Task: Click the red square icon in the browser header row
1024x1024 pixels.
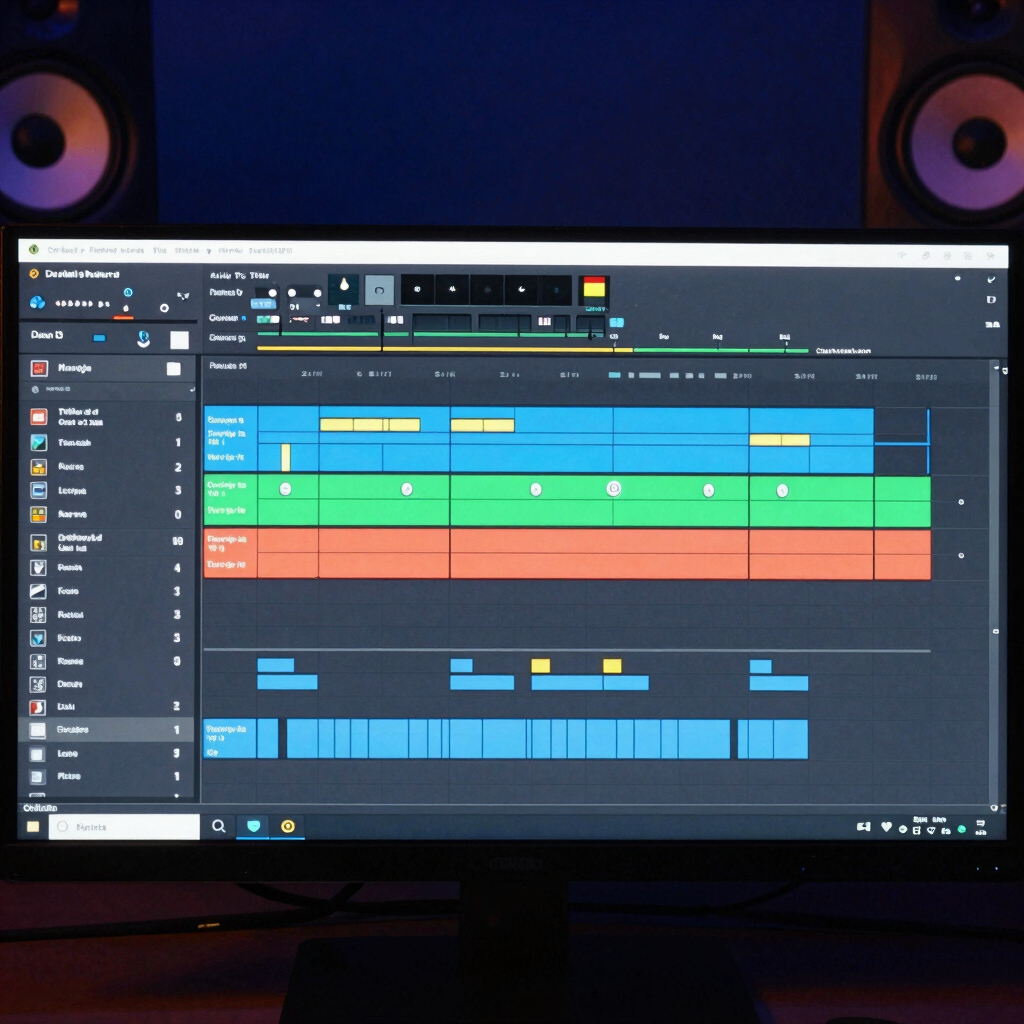Action: 39,368
